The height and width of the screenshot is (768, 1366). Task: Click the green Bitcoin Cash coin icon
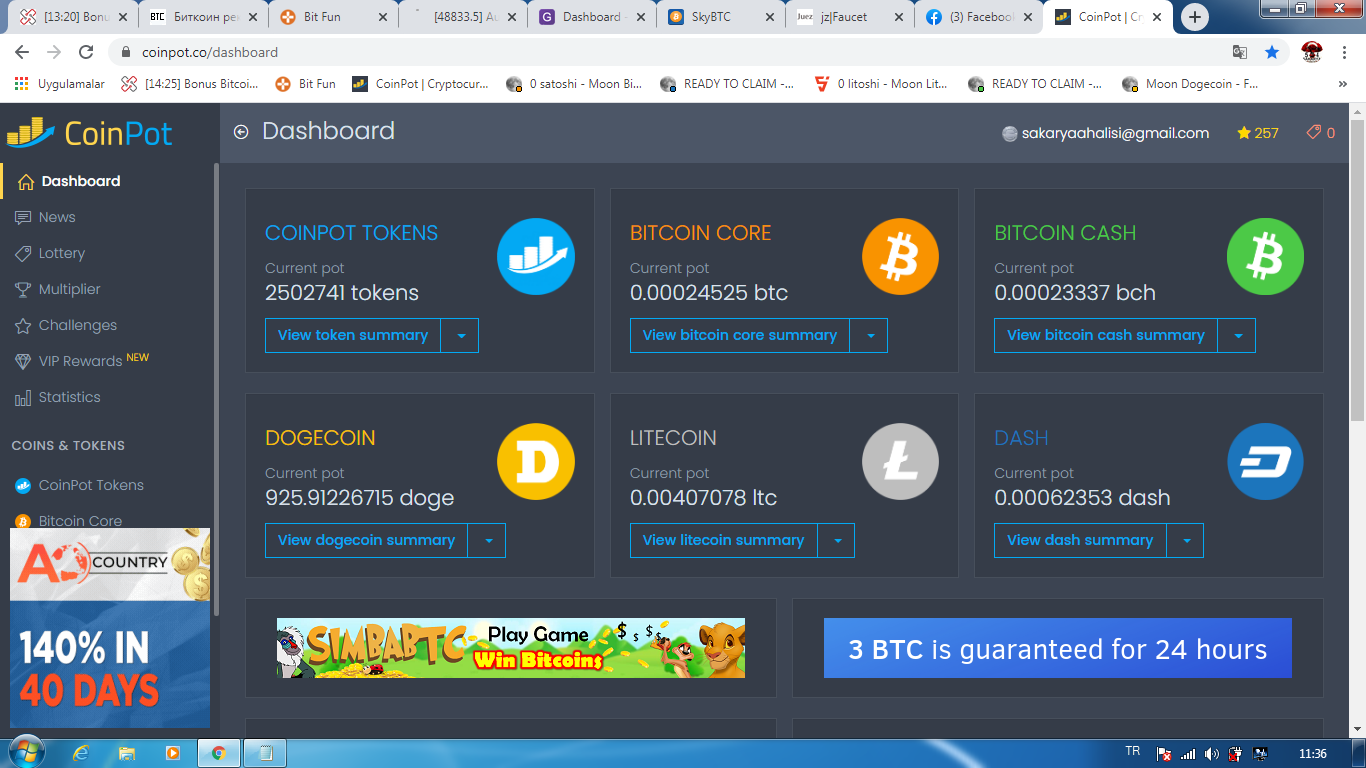(1265, 257)
